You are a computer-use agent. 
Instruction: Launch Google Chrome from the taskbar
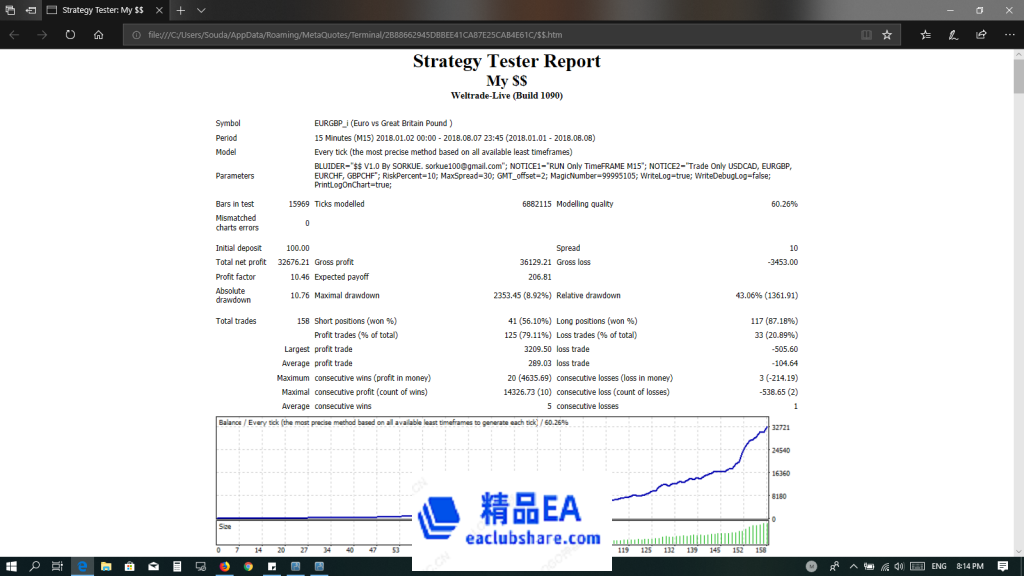click(x=247, y=565)
